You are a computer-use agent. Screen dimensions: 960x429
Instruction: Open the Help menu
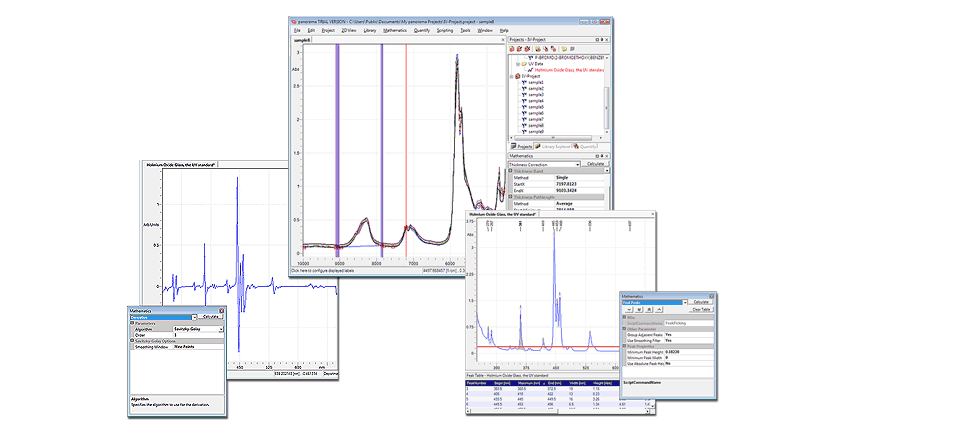click(504, 30)
